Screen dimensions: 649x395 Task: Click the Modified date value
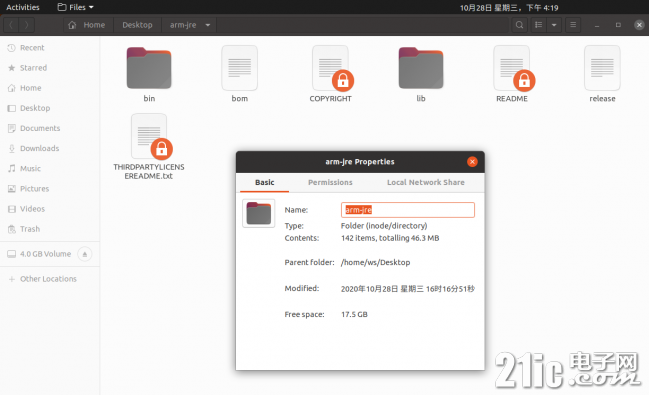coord(408,289)
